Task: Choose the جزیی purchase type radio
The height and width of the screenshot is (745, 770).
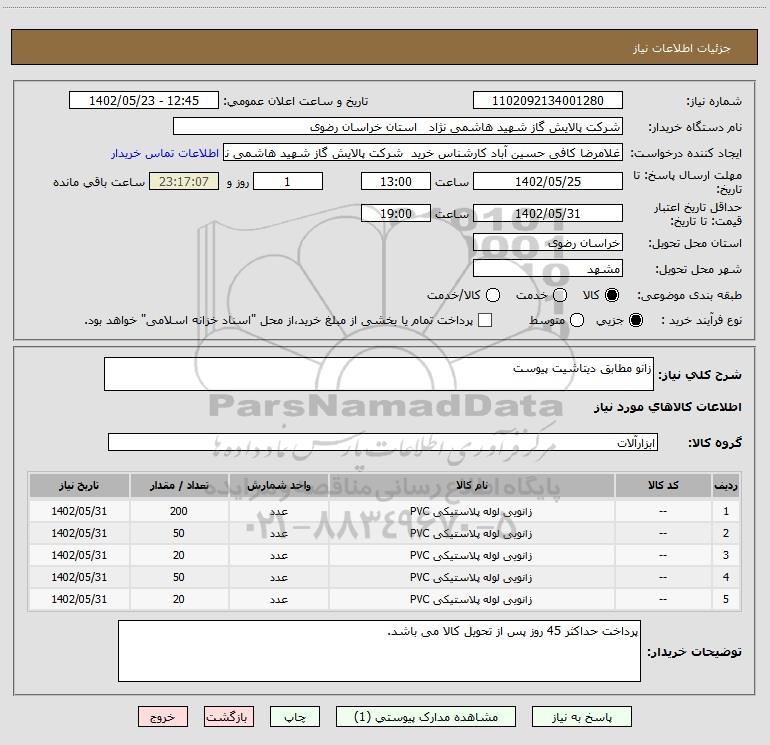Action: (x=637, y=320)
